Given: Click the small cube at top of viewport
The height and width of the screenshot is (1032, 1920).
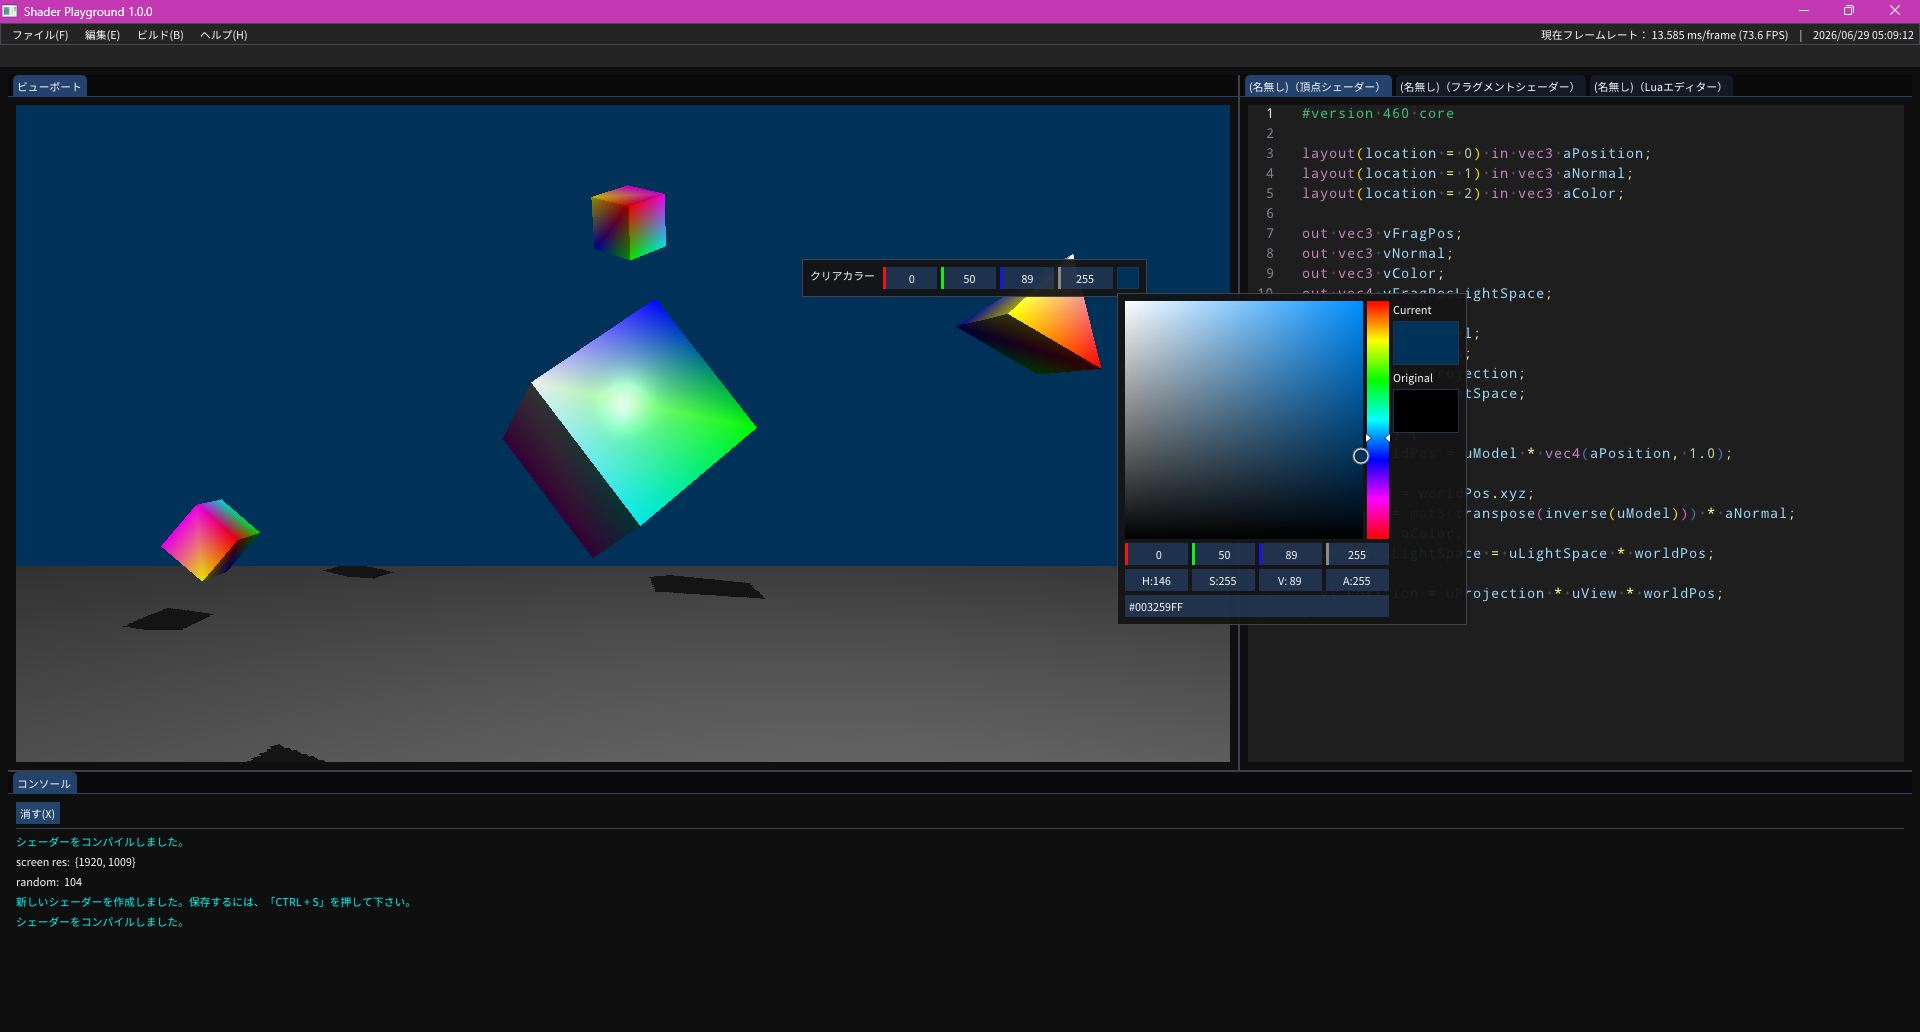Looking at the screenshot, I should [x=629, y=222].
